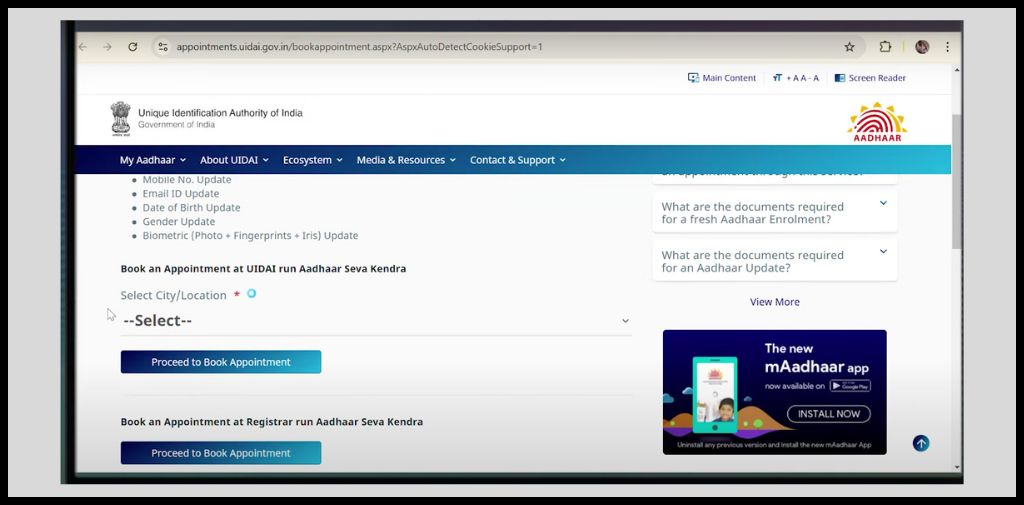Click the +A A -A text size control
Screen dimensions: 1024x505
795,78
